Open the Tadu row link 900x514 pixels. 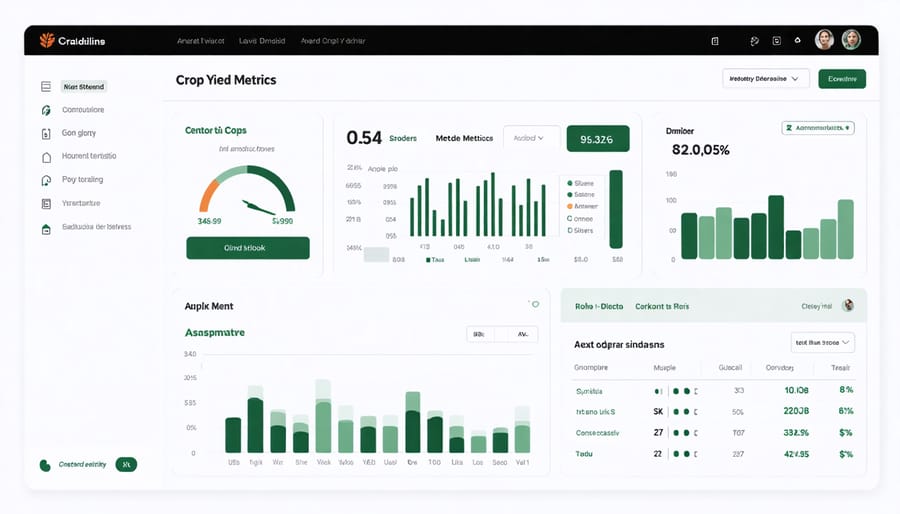tap(584, 454)
